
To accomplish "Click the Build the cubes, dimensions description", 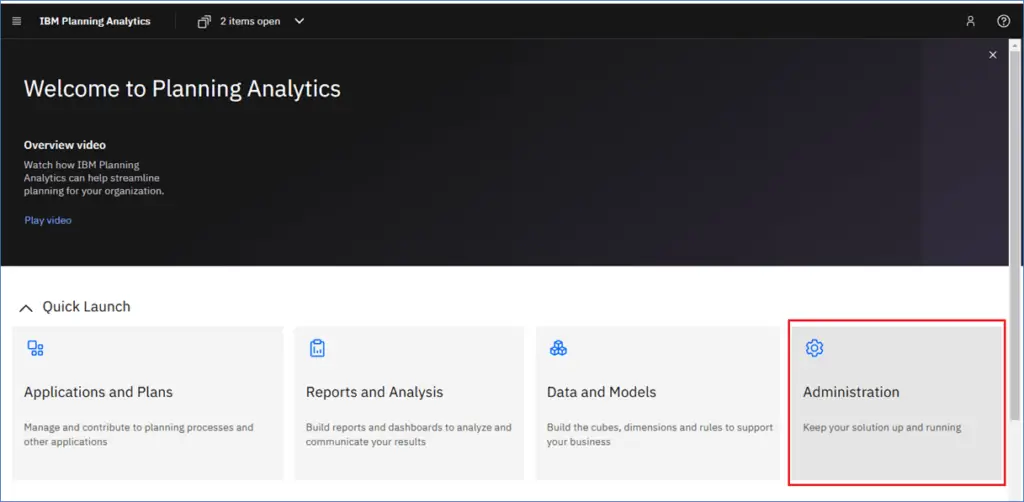I will (x=660, y=435).
